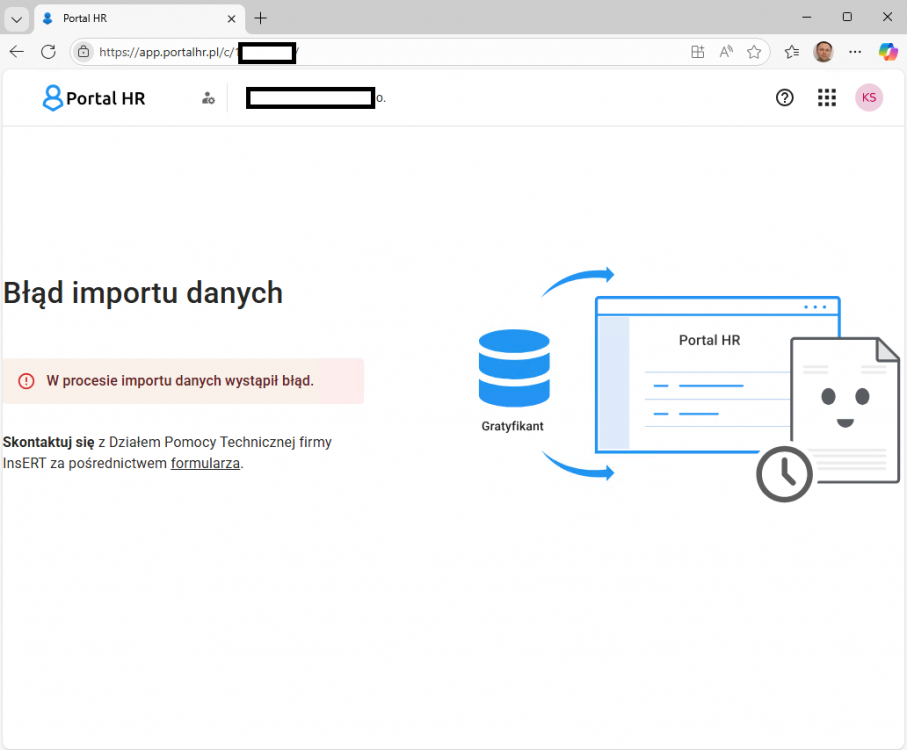Select the Portal HR browser tab
907x750 pixels.
(139, 19)
